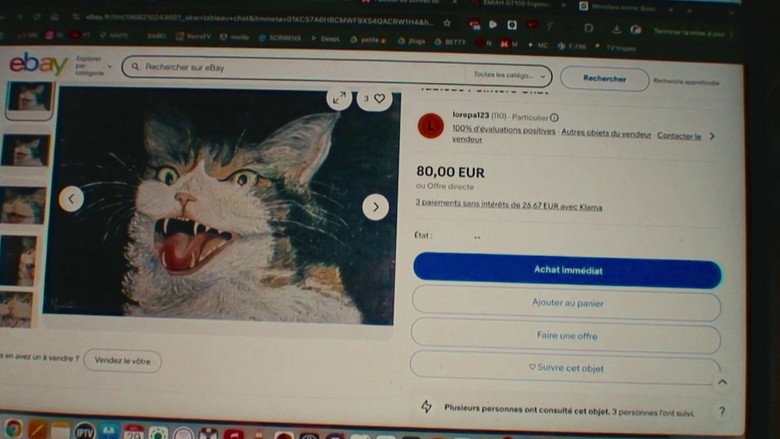Select the outlined first cat thumbnail
780x439 pixels.
30,99
